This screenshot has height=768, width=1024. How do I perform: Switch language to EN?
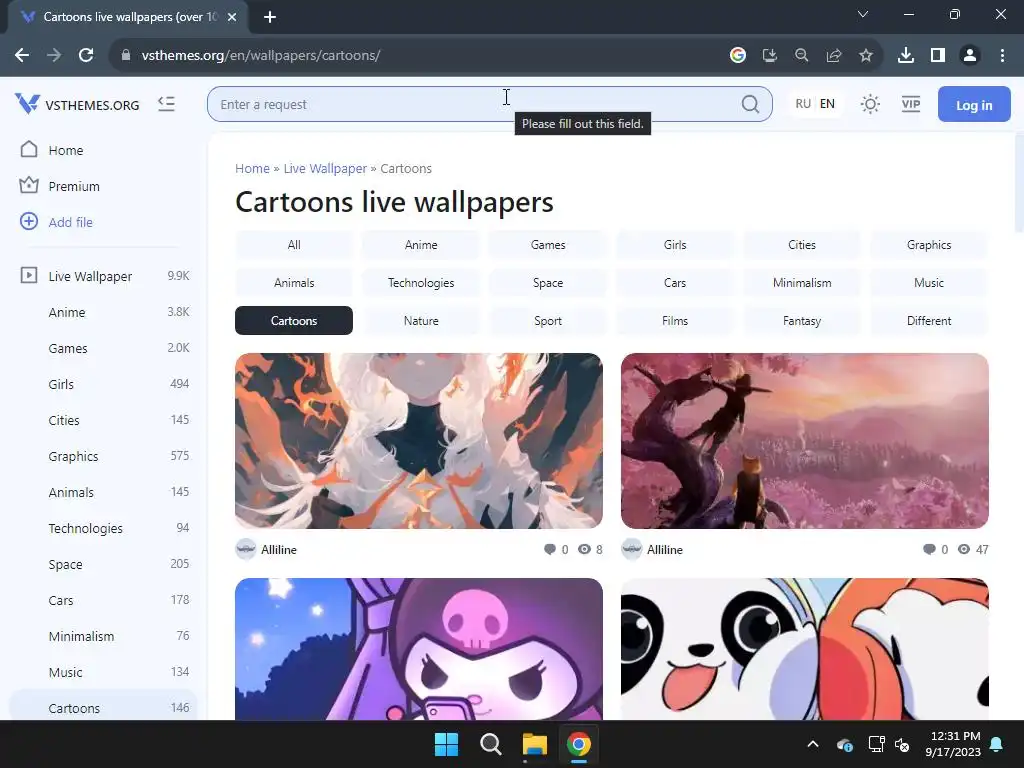click(827, 104)
